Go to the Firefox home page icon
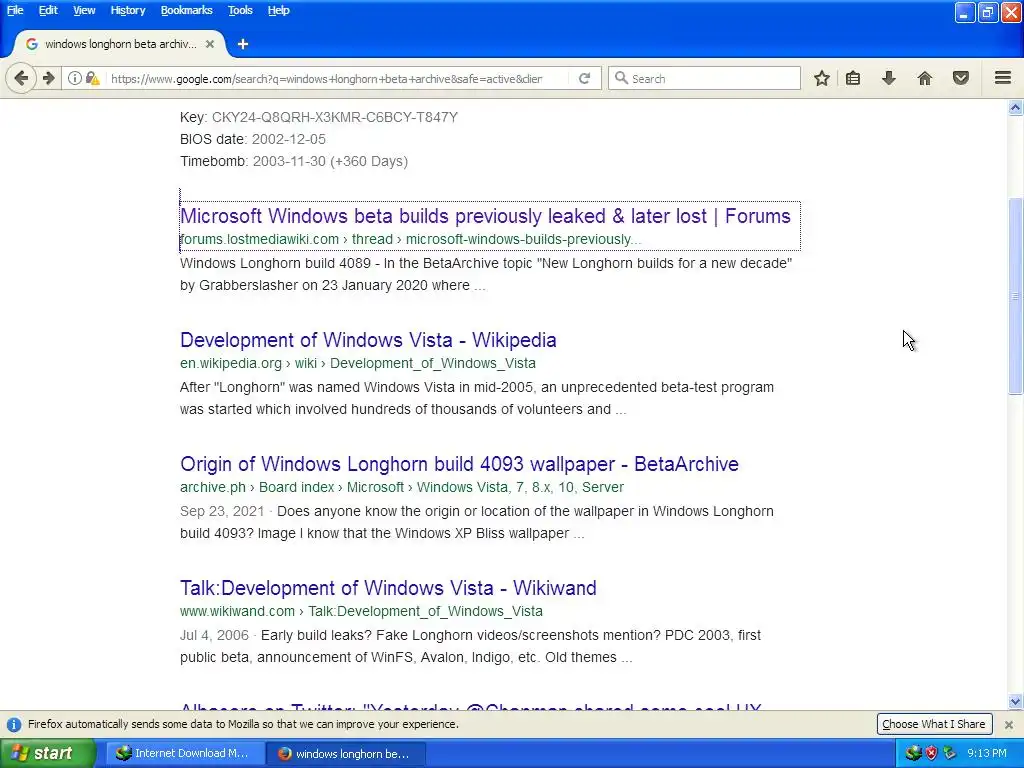This screenshot has height=768, width=1024. click(925, 78)
